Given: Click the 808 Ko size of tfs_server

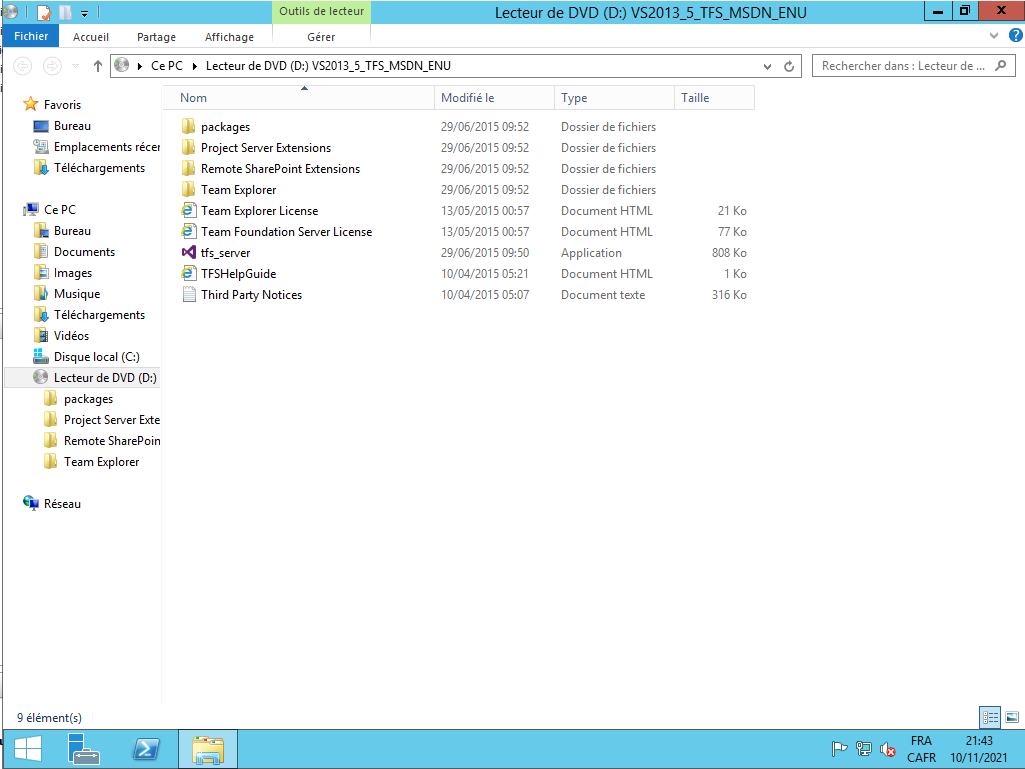Looking at the screenshot, I should click(729, 252).
